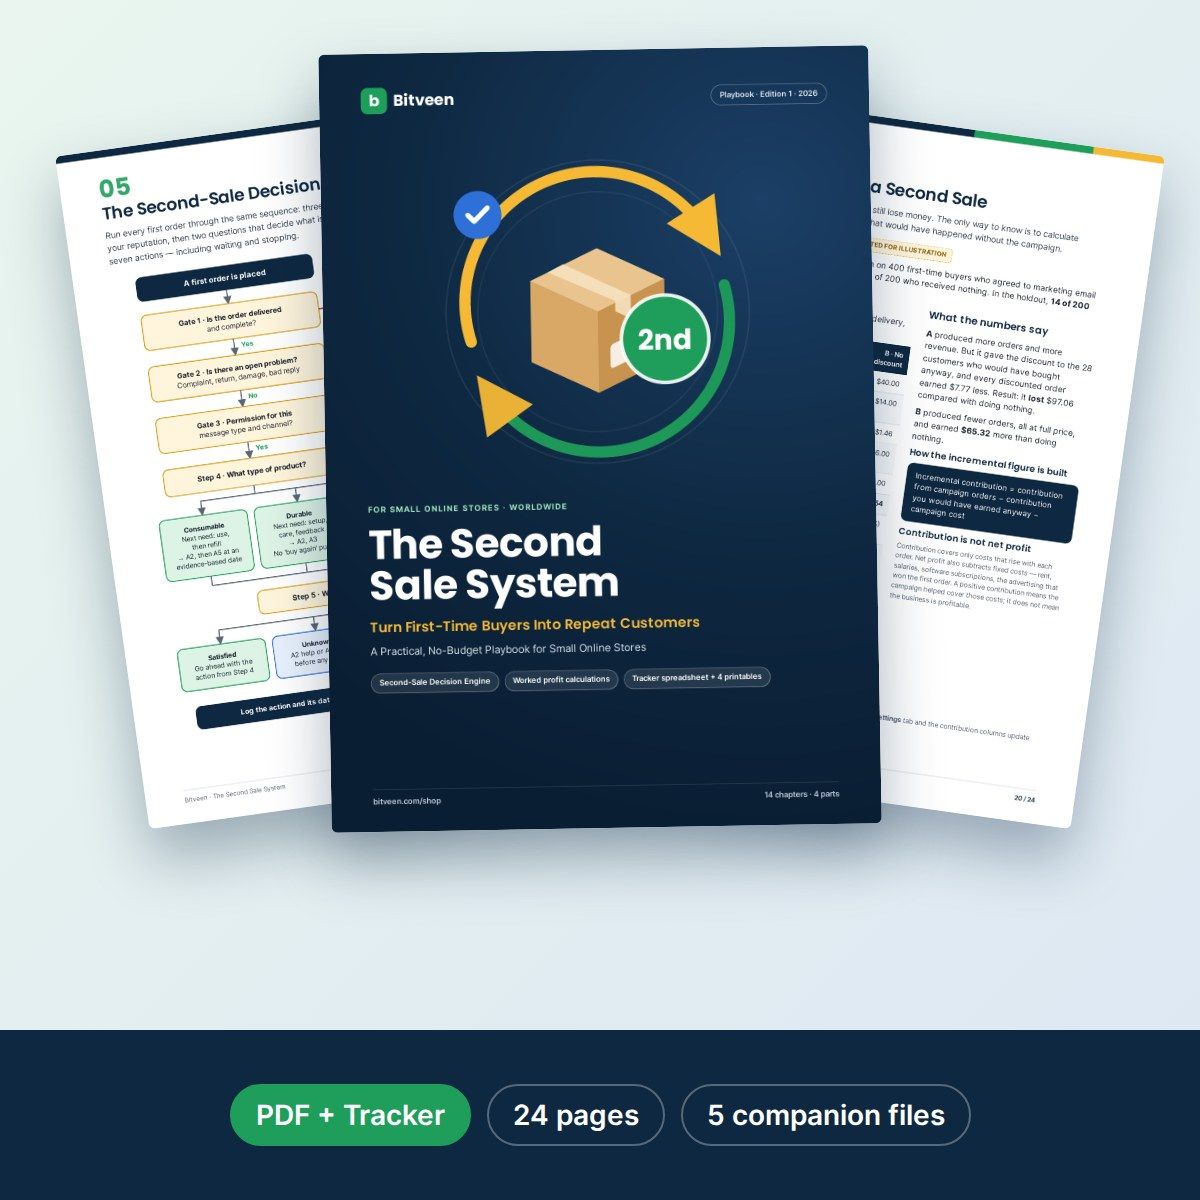Click '14 chapters · 4 parts' footer text
This screenshot has width=1200, height=1200.
pyautogui.click(x=802, y=794)
